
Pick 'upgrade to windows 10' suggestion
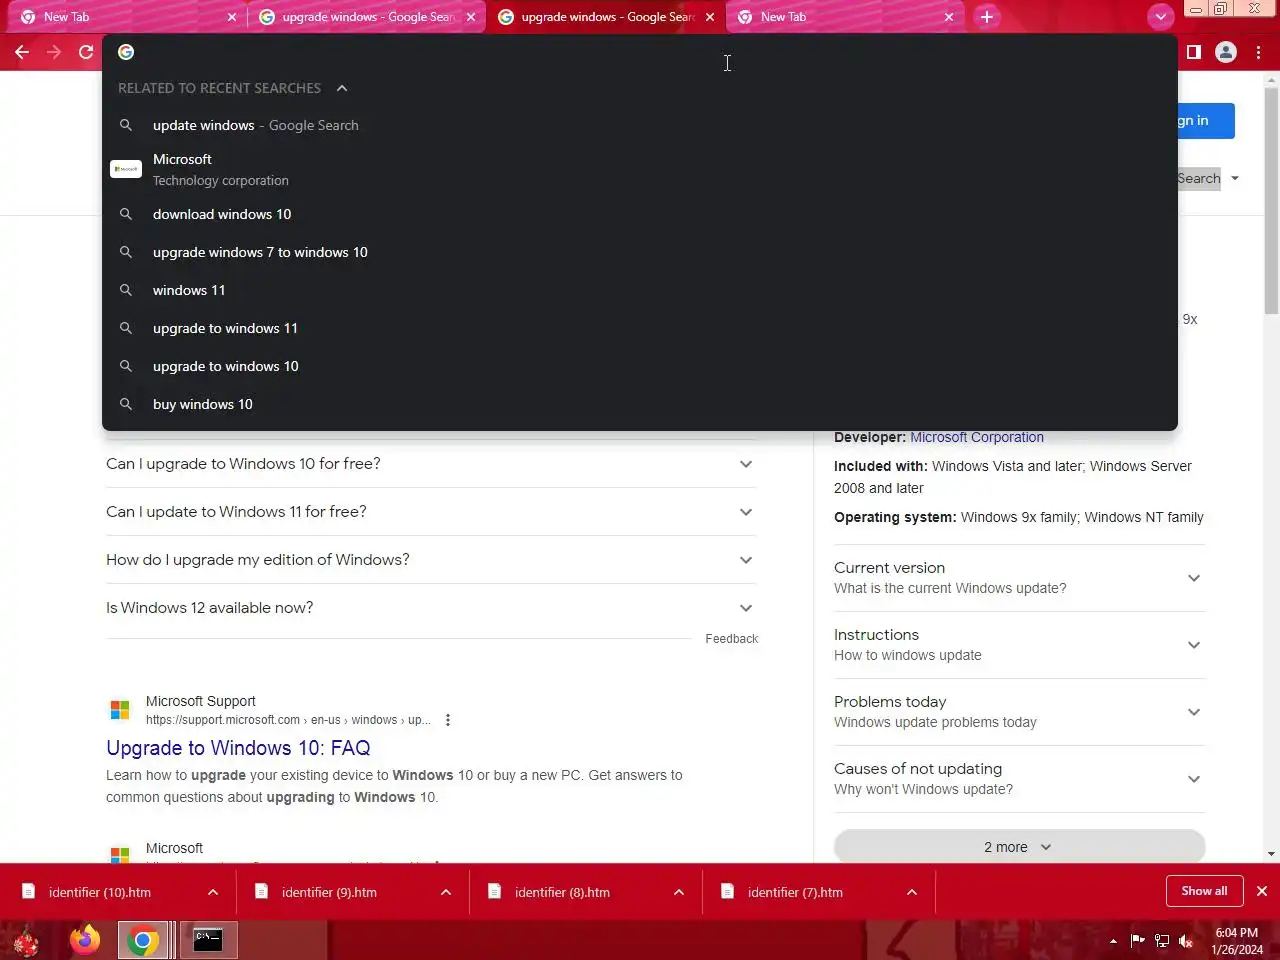640,366
